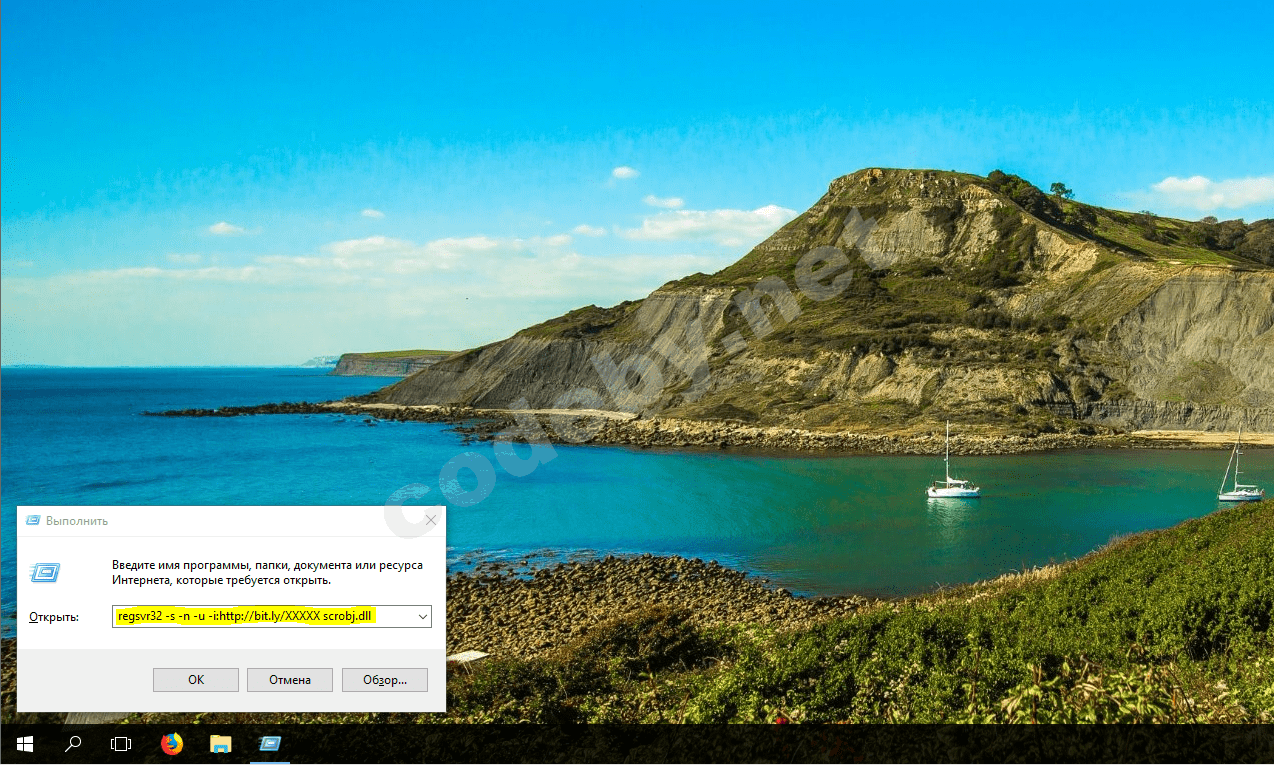Screen dimensions: 1274x765
Task: Confirm the command with the OK button
Action: click(x=196, y=680)
